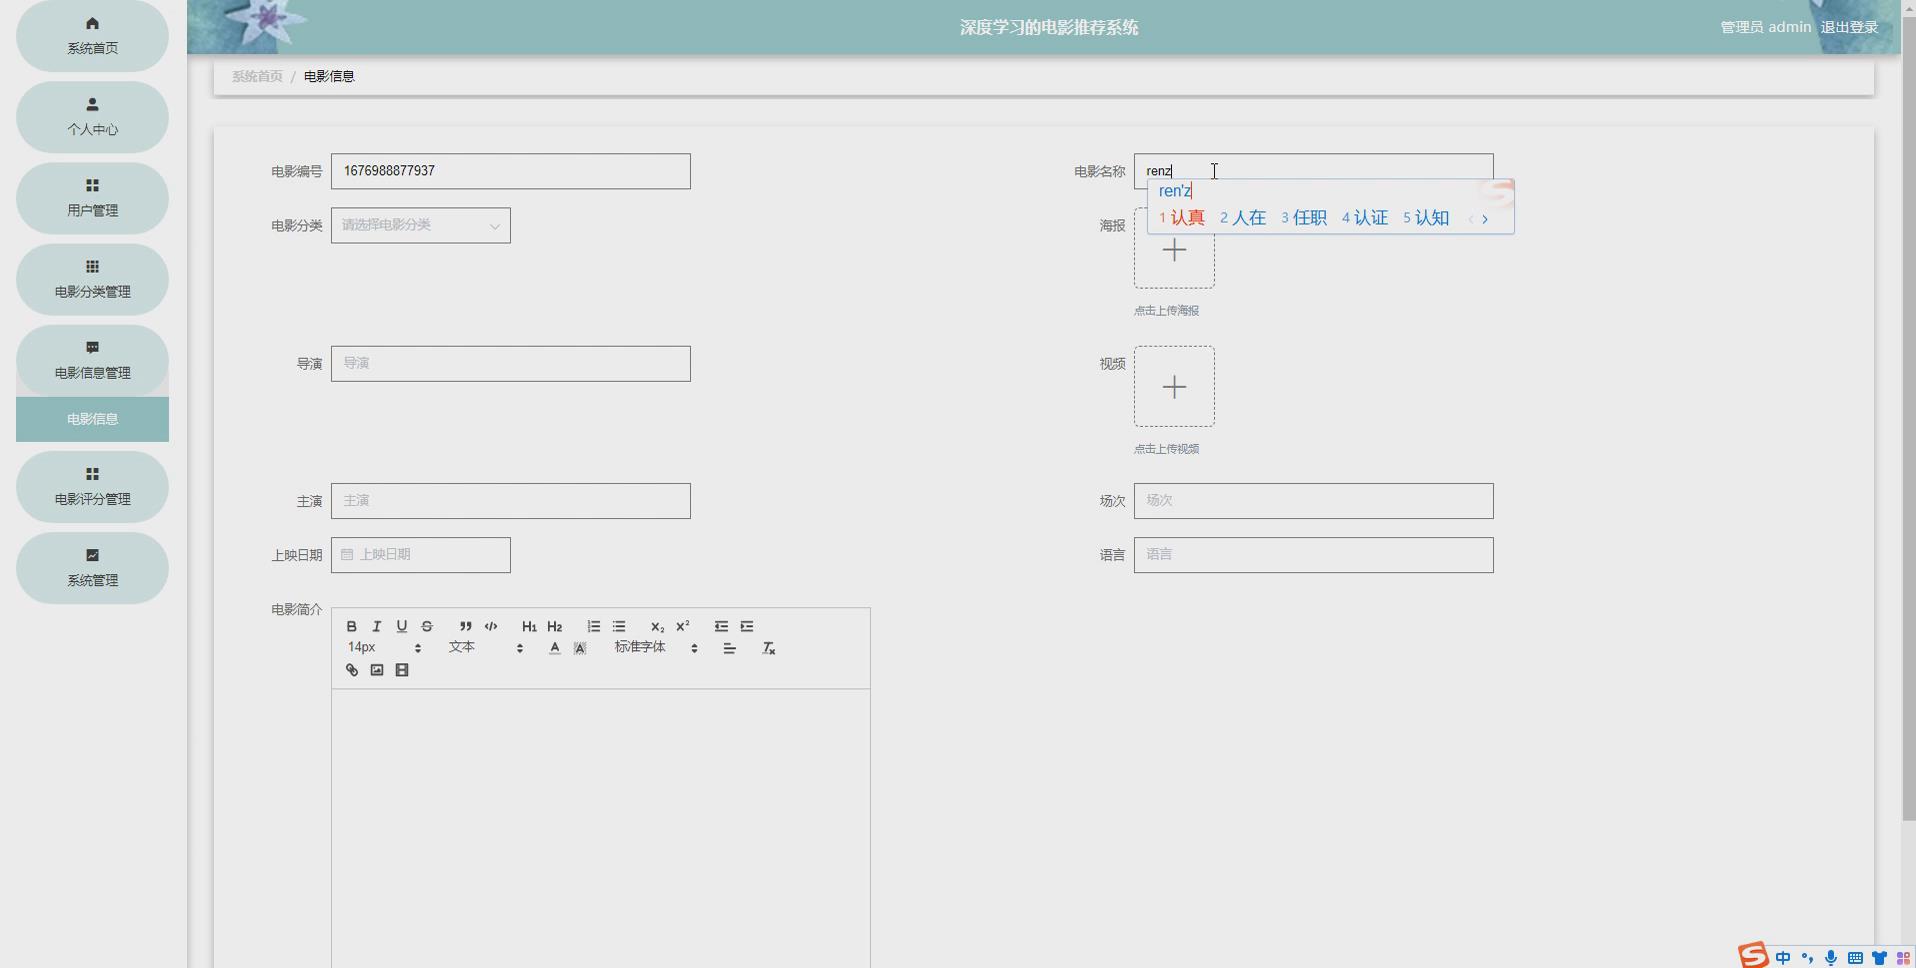The width and height of the screenshot is (1916, 968).
Task: Focus the 语言 input field
Action: [x=1313, y=555]
